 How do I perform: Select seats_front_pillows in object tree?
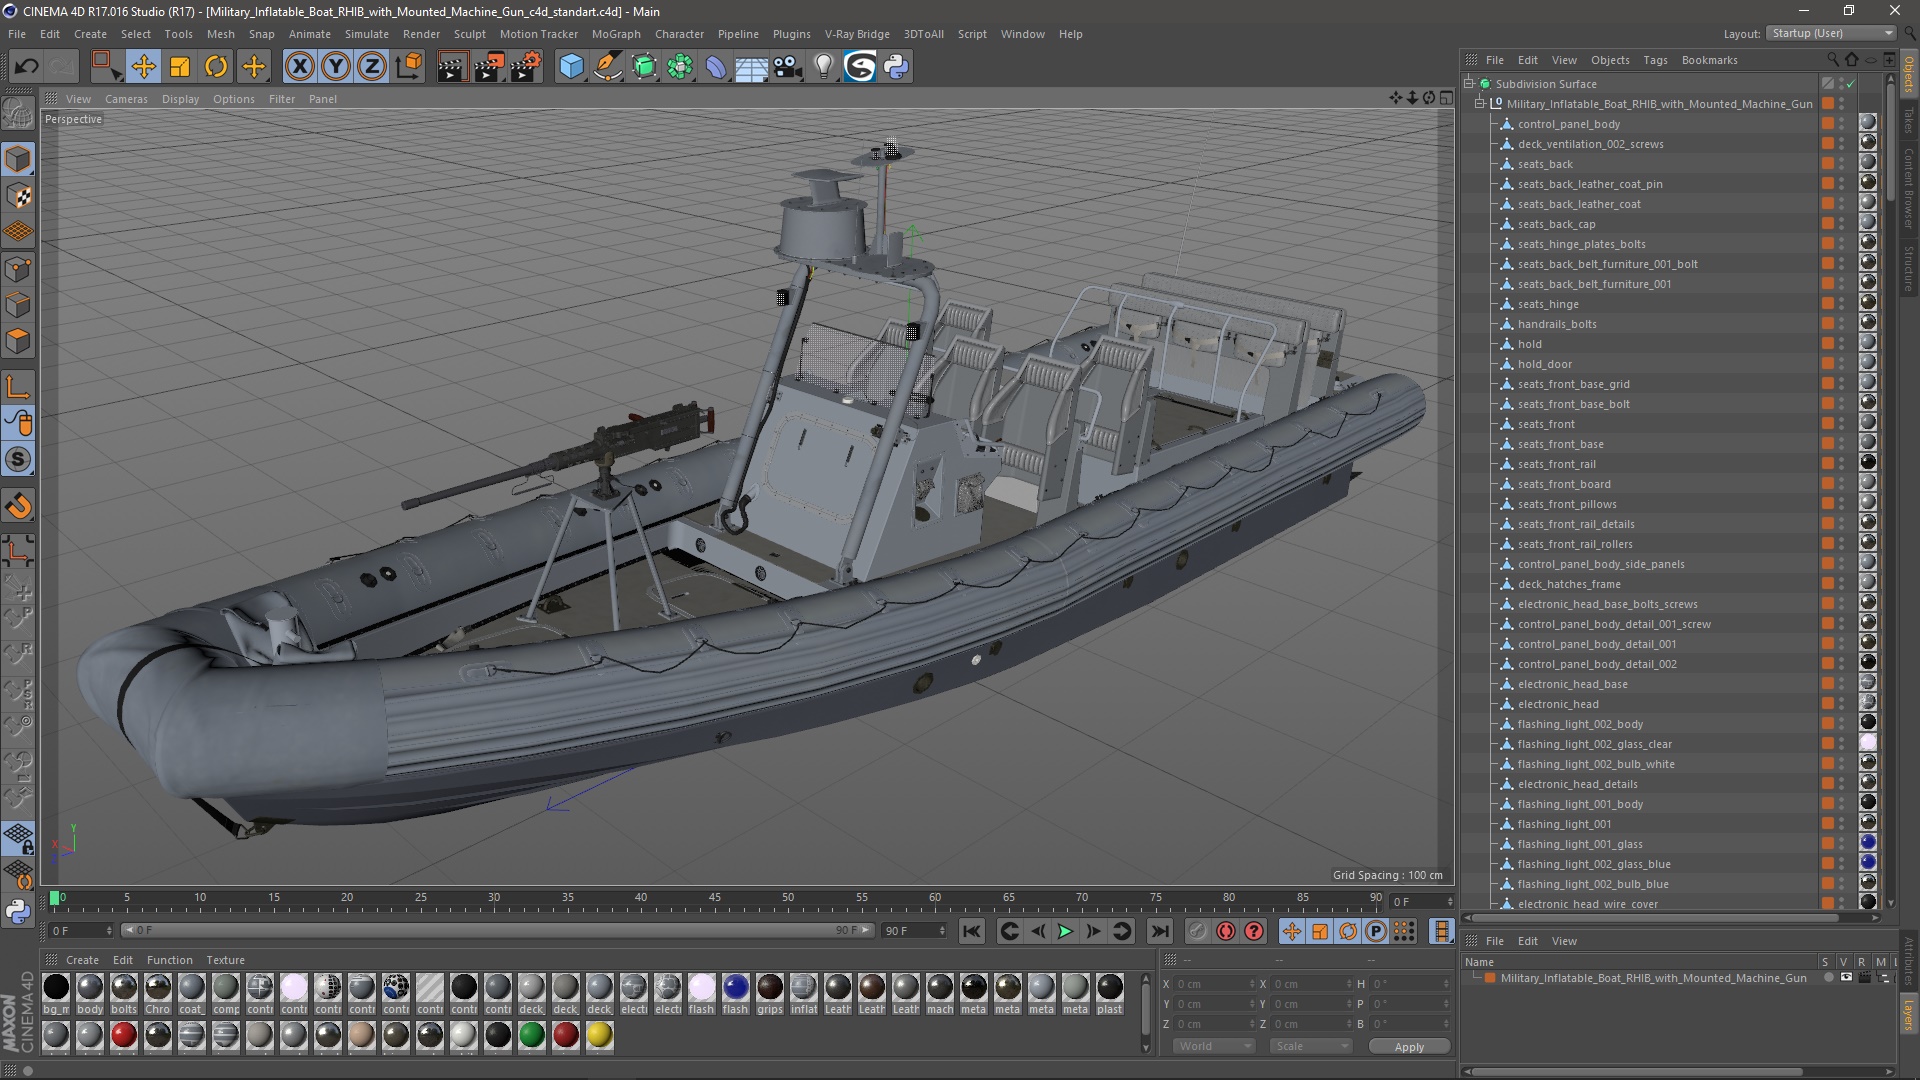(1566, 504)
